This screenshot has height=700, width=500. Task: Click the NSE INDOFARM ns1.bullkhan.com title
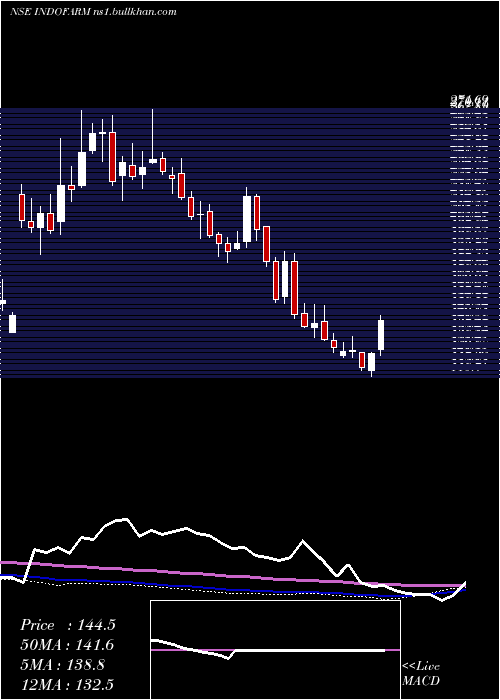[x=93, y=12]
